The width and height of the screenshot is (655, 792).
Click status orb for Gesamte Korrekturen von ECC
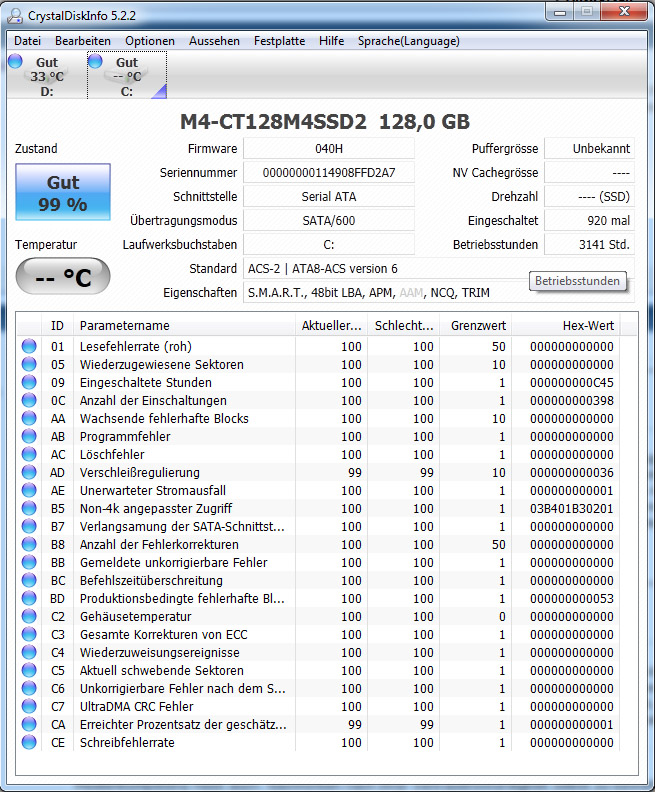click(29, 634)
